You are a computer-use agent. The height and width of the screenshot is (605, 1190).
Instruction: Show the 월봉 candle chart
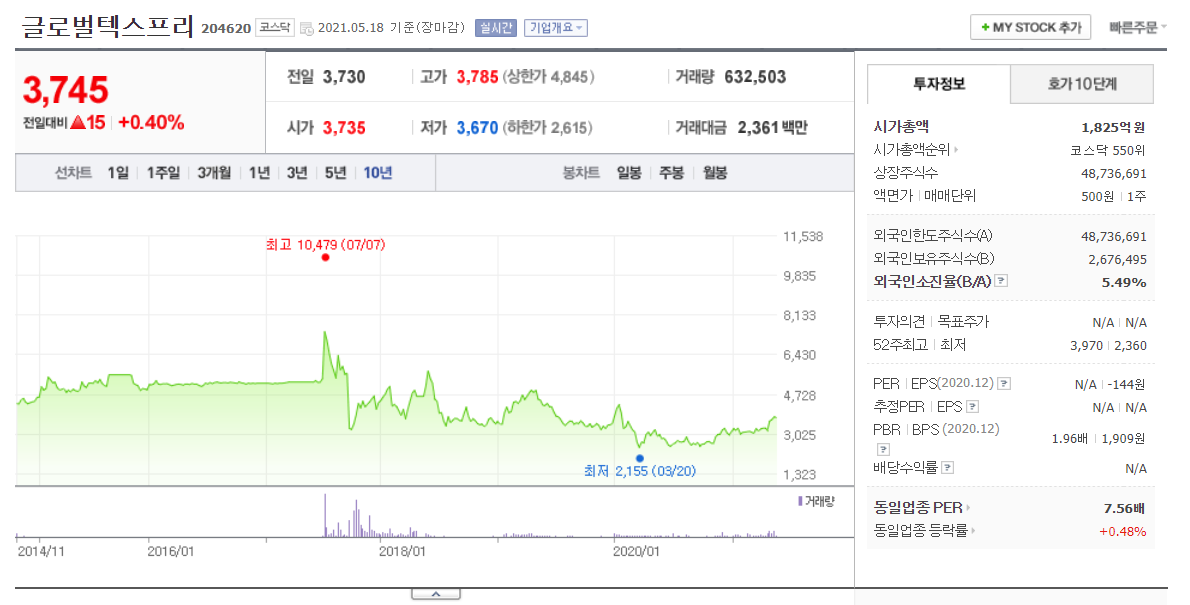(x=715, y=173)
